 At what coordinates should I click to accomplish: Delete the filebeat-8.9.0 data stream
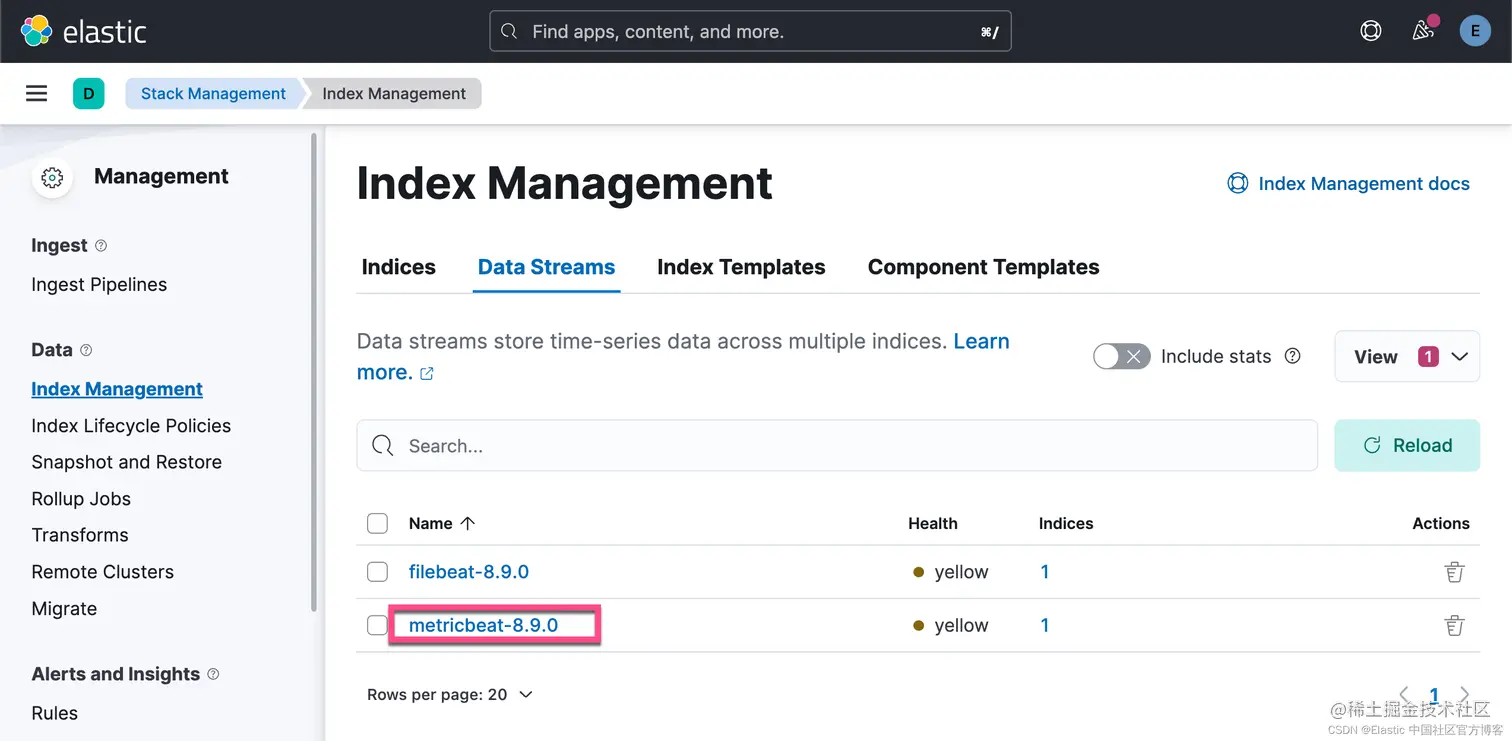coord(1454,572)
